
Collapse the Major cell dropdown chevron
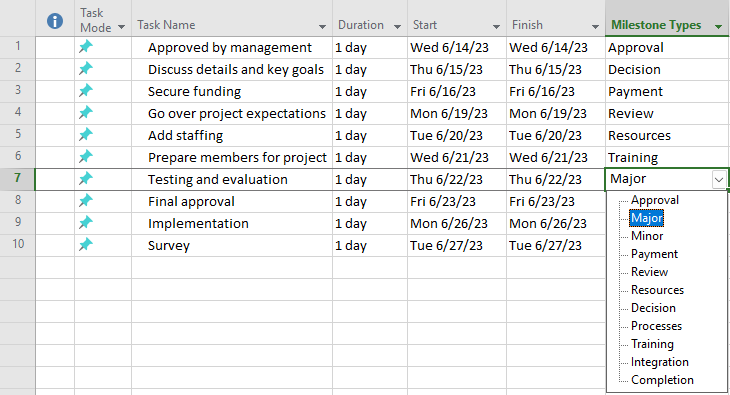[x=719, y=179]
